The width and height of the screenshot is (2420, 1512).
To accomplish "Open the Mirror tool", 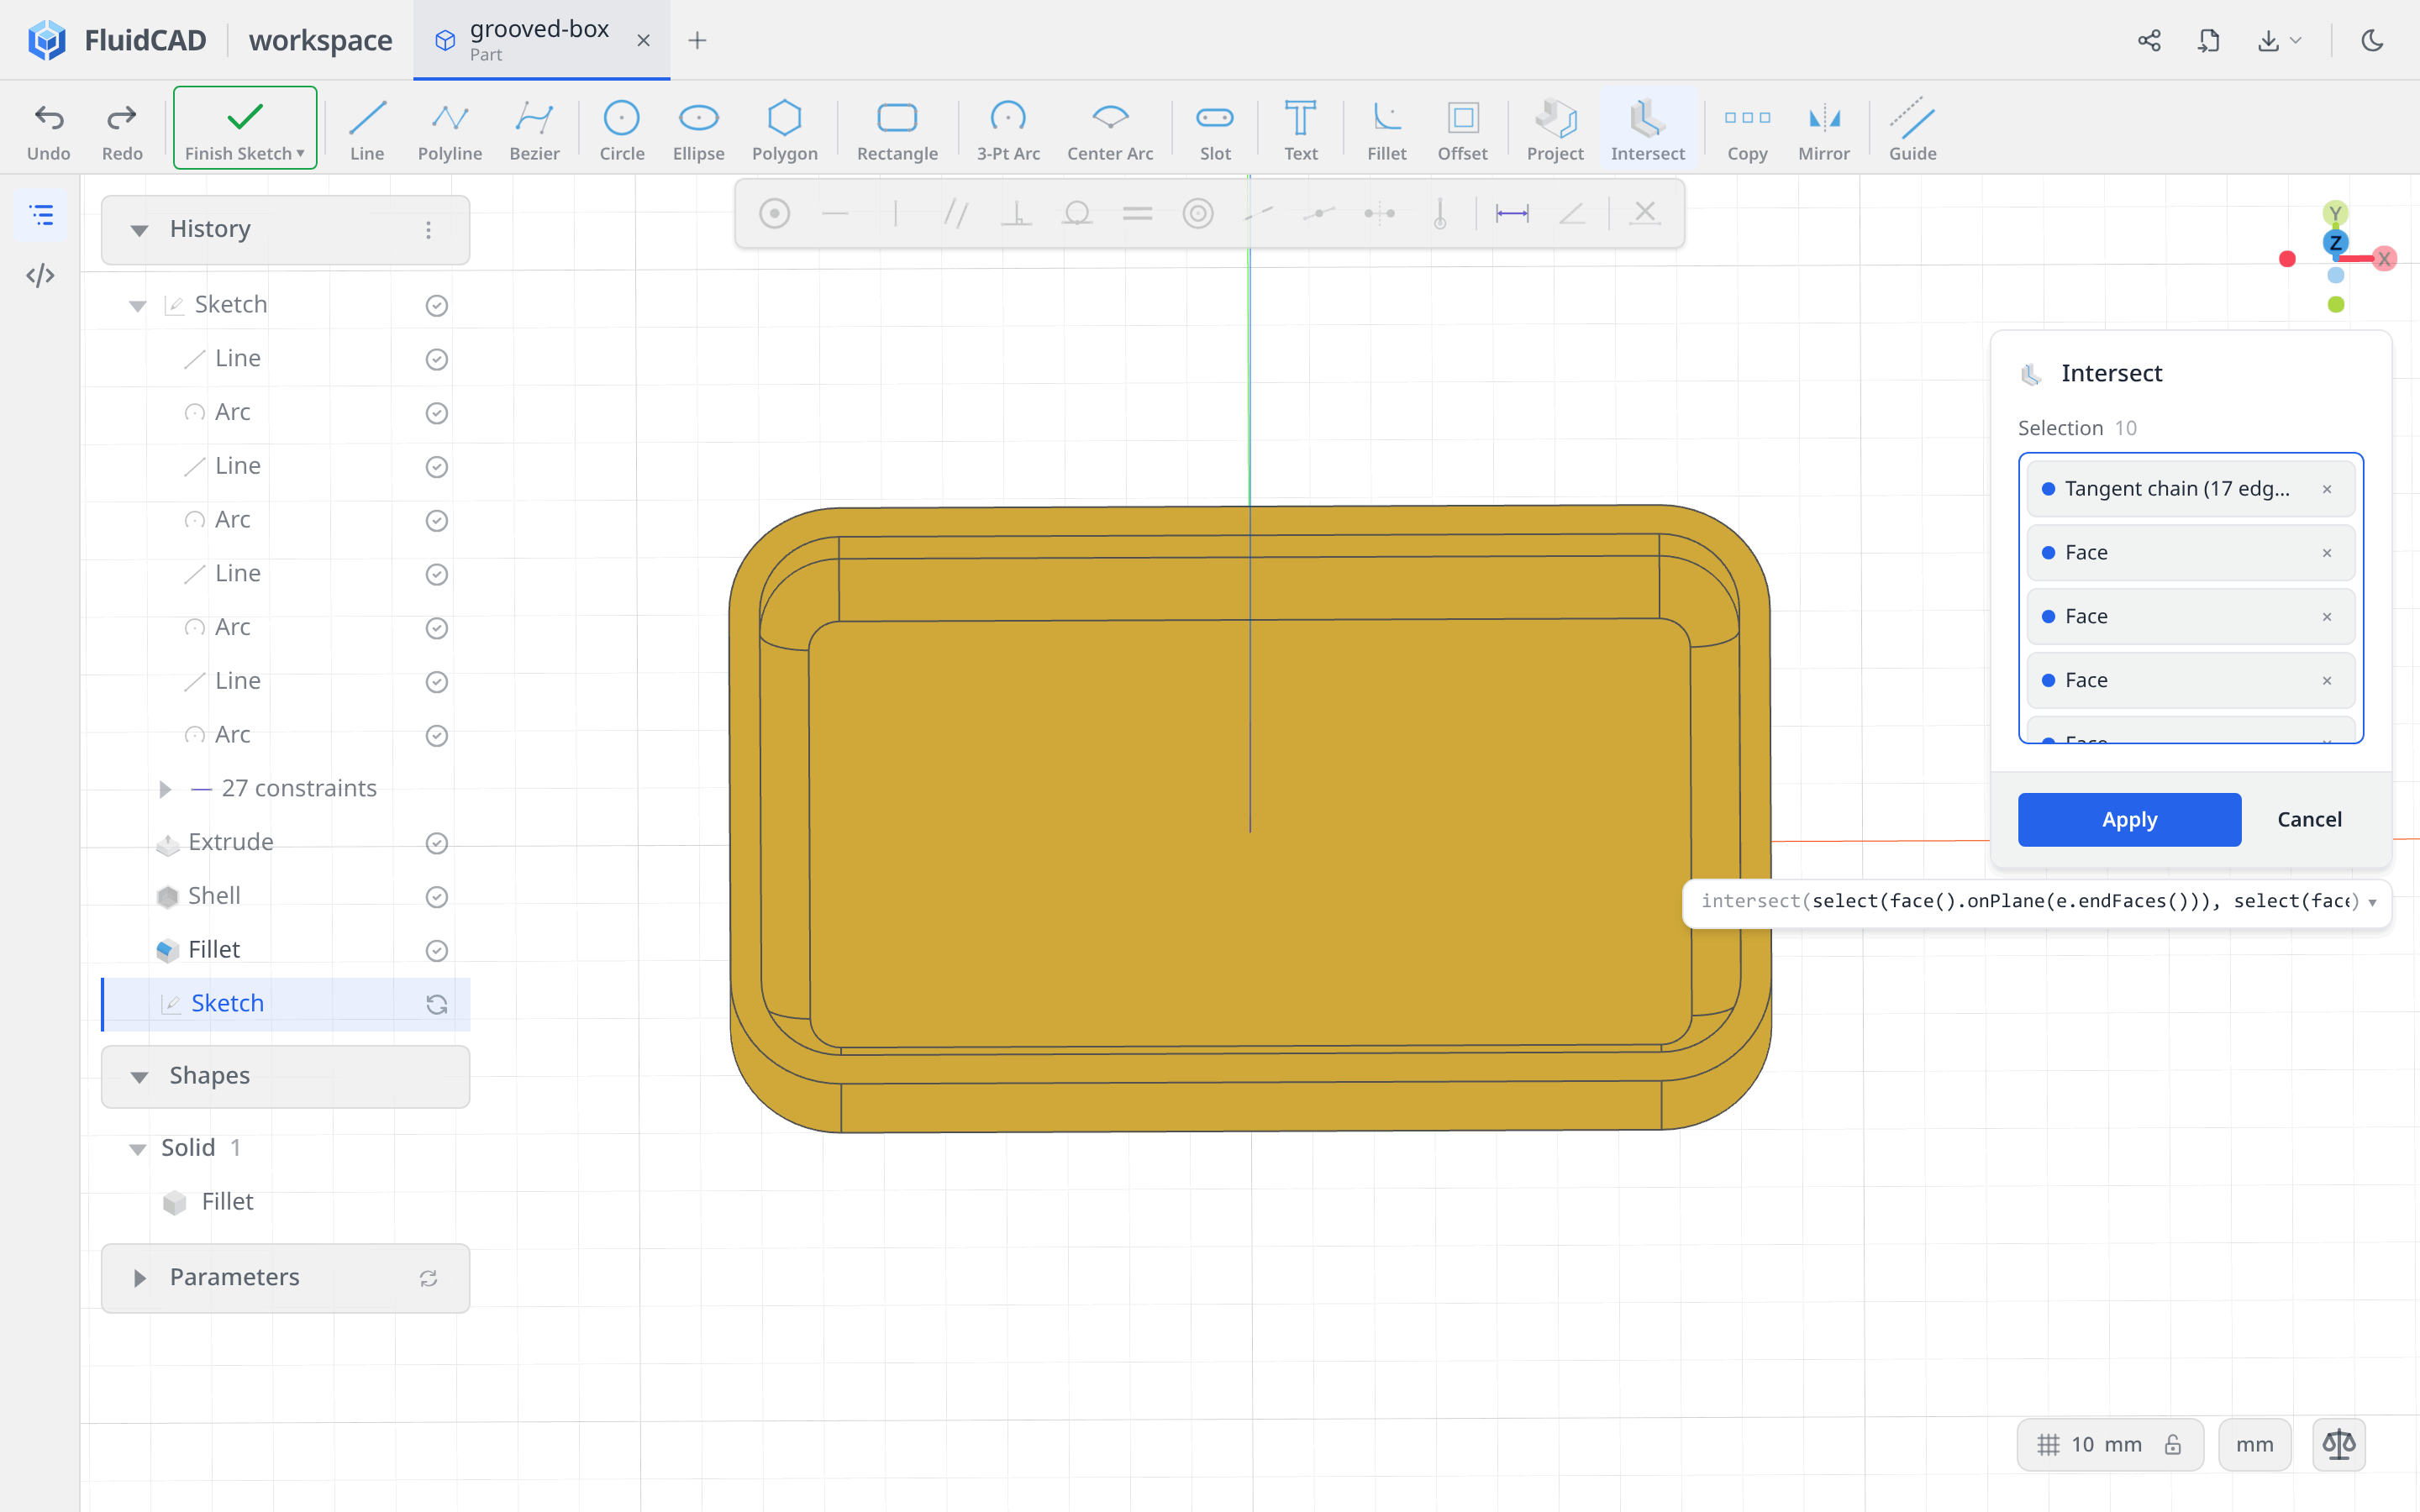I will tap(1824, 129).
